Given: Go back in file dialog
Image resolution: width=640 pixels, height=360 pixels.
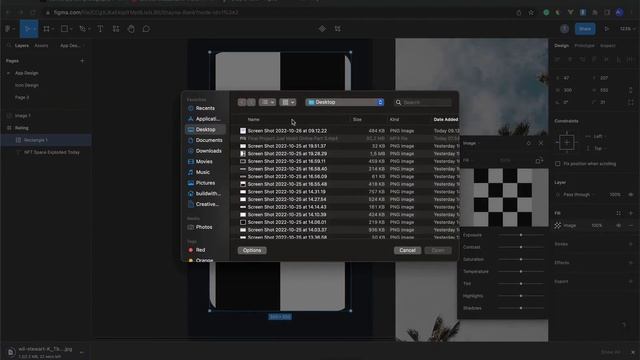Looking at the screenshot, I should [242, 102].
